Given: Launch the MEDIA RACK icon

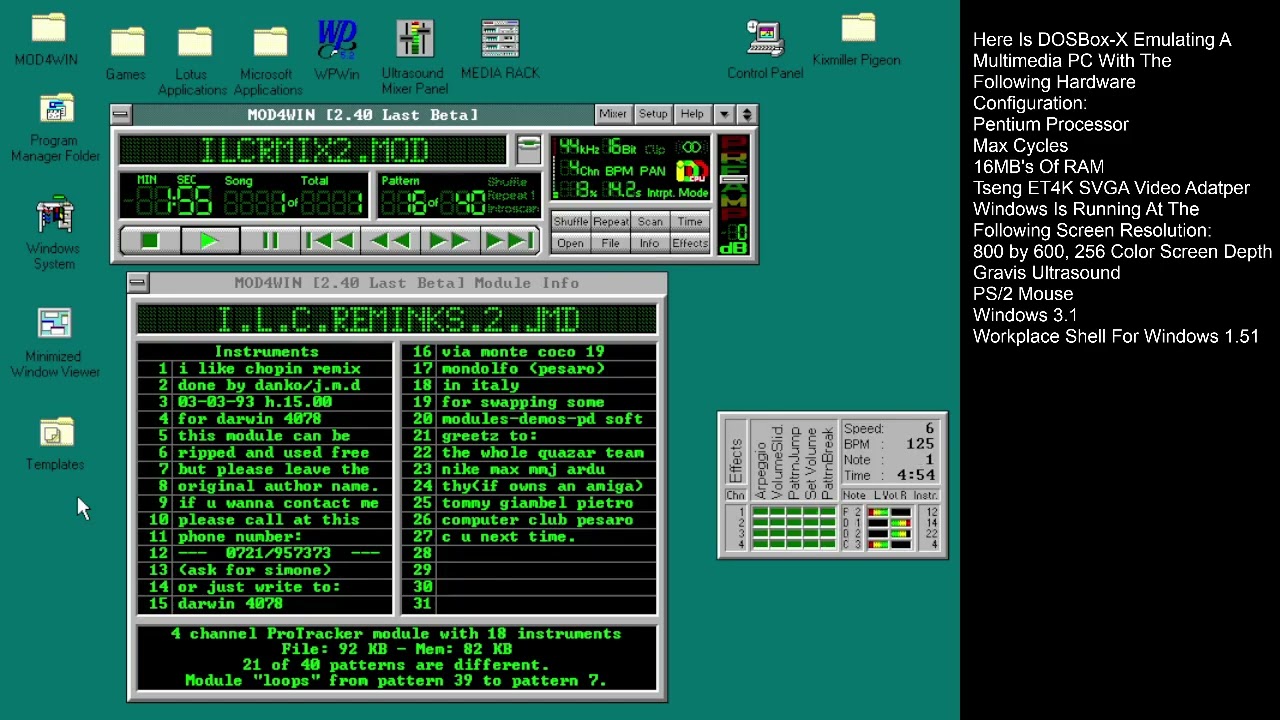Looking at the screenshot, I should pyautogui.click(x=500, y=50).
